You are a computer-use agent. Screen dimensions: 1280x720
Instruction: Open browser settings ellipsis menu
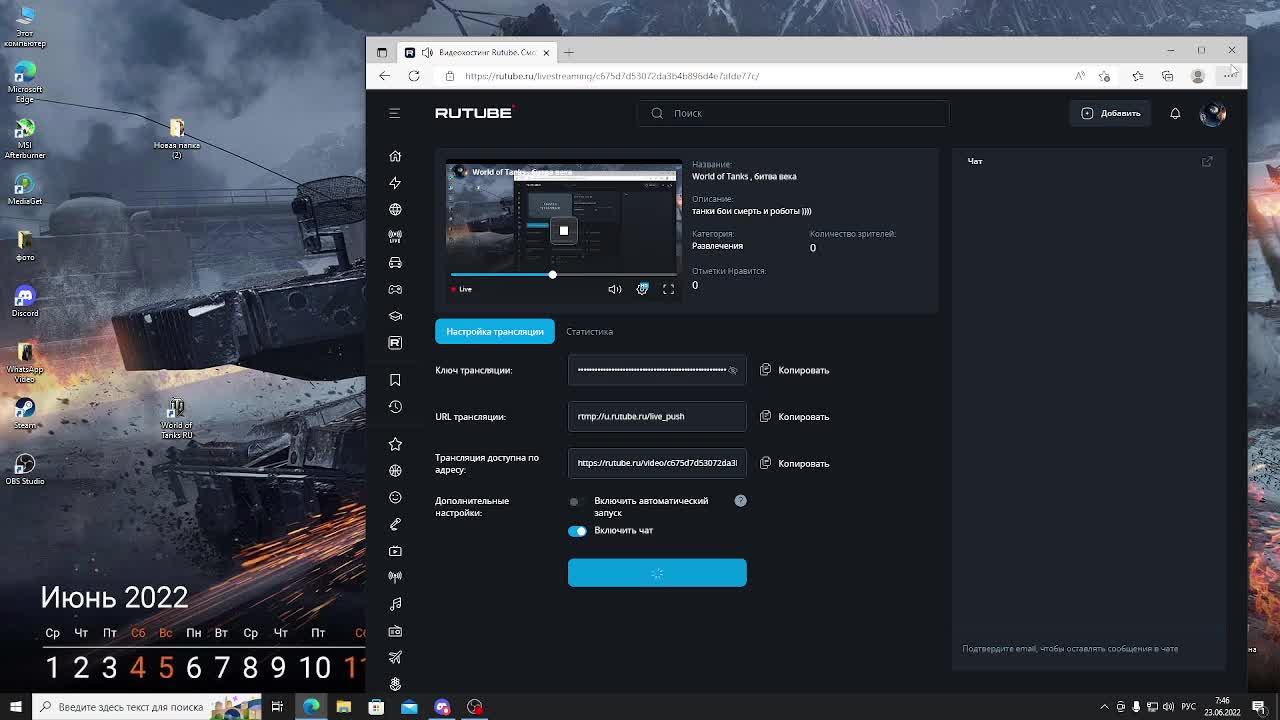tap(1228, 76)
